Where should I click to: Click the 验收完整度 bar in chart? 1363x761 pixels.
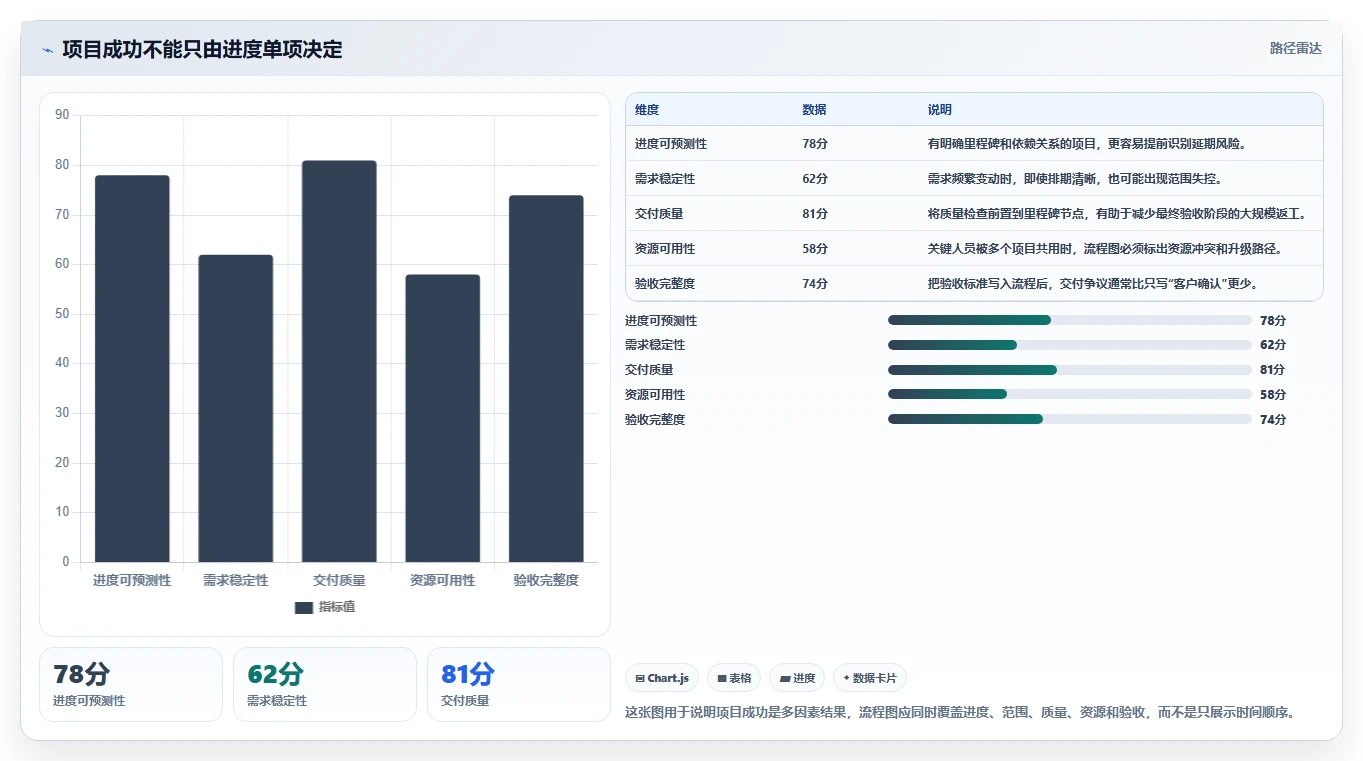(x=546, y=379)
